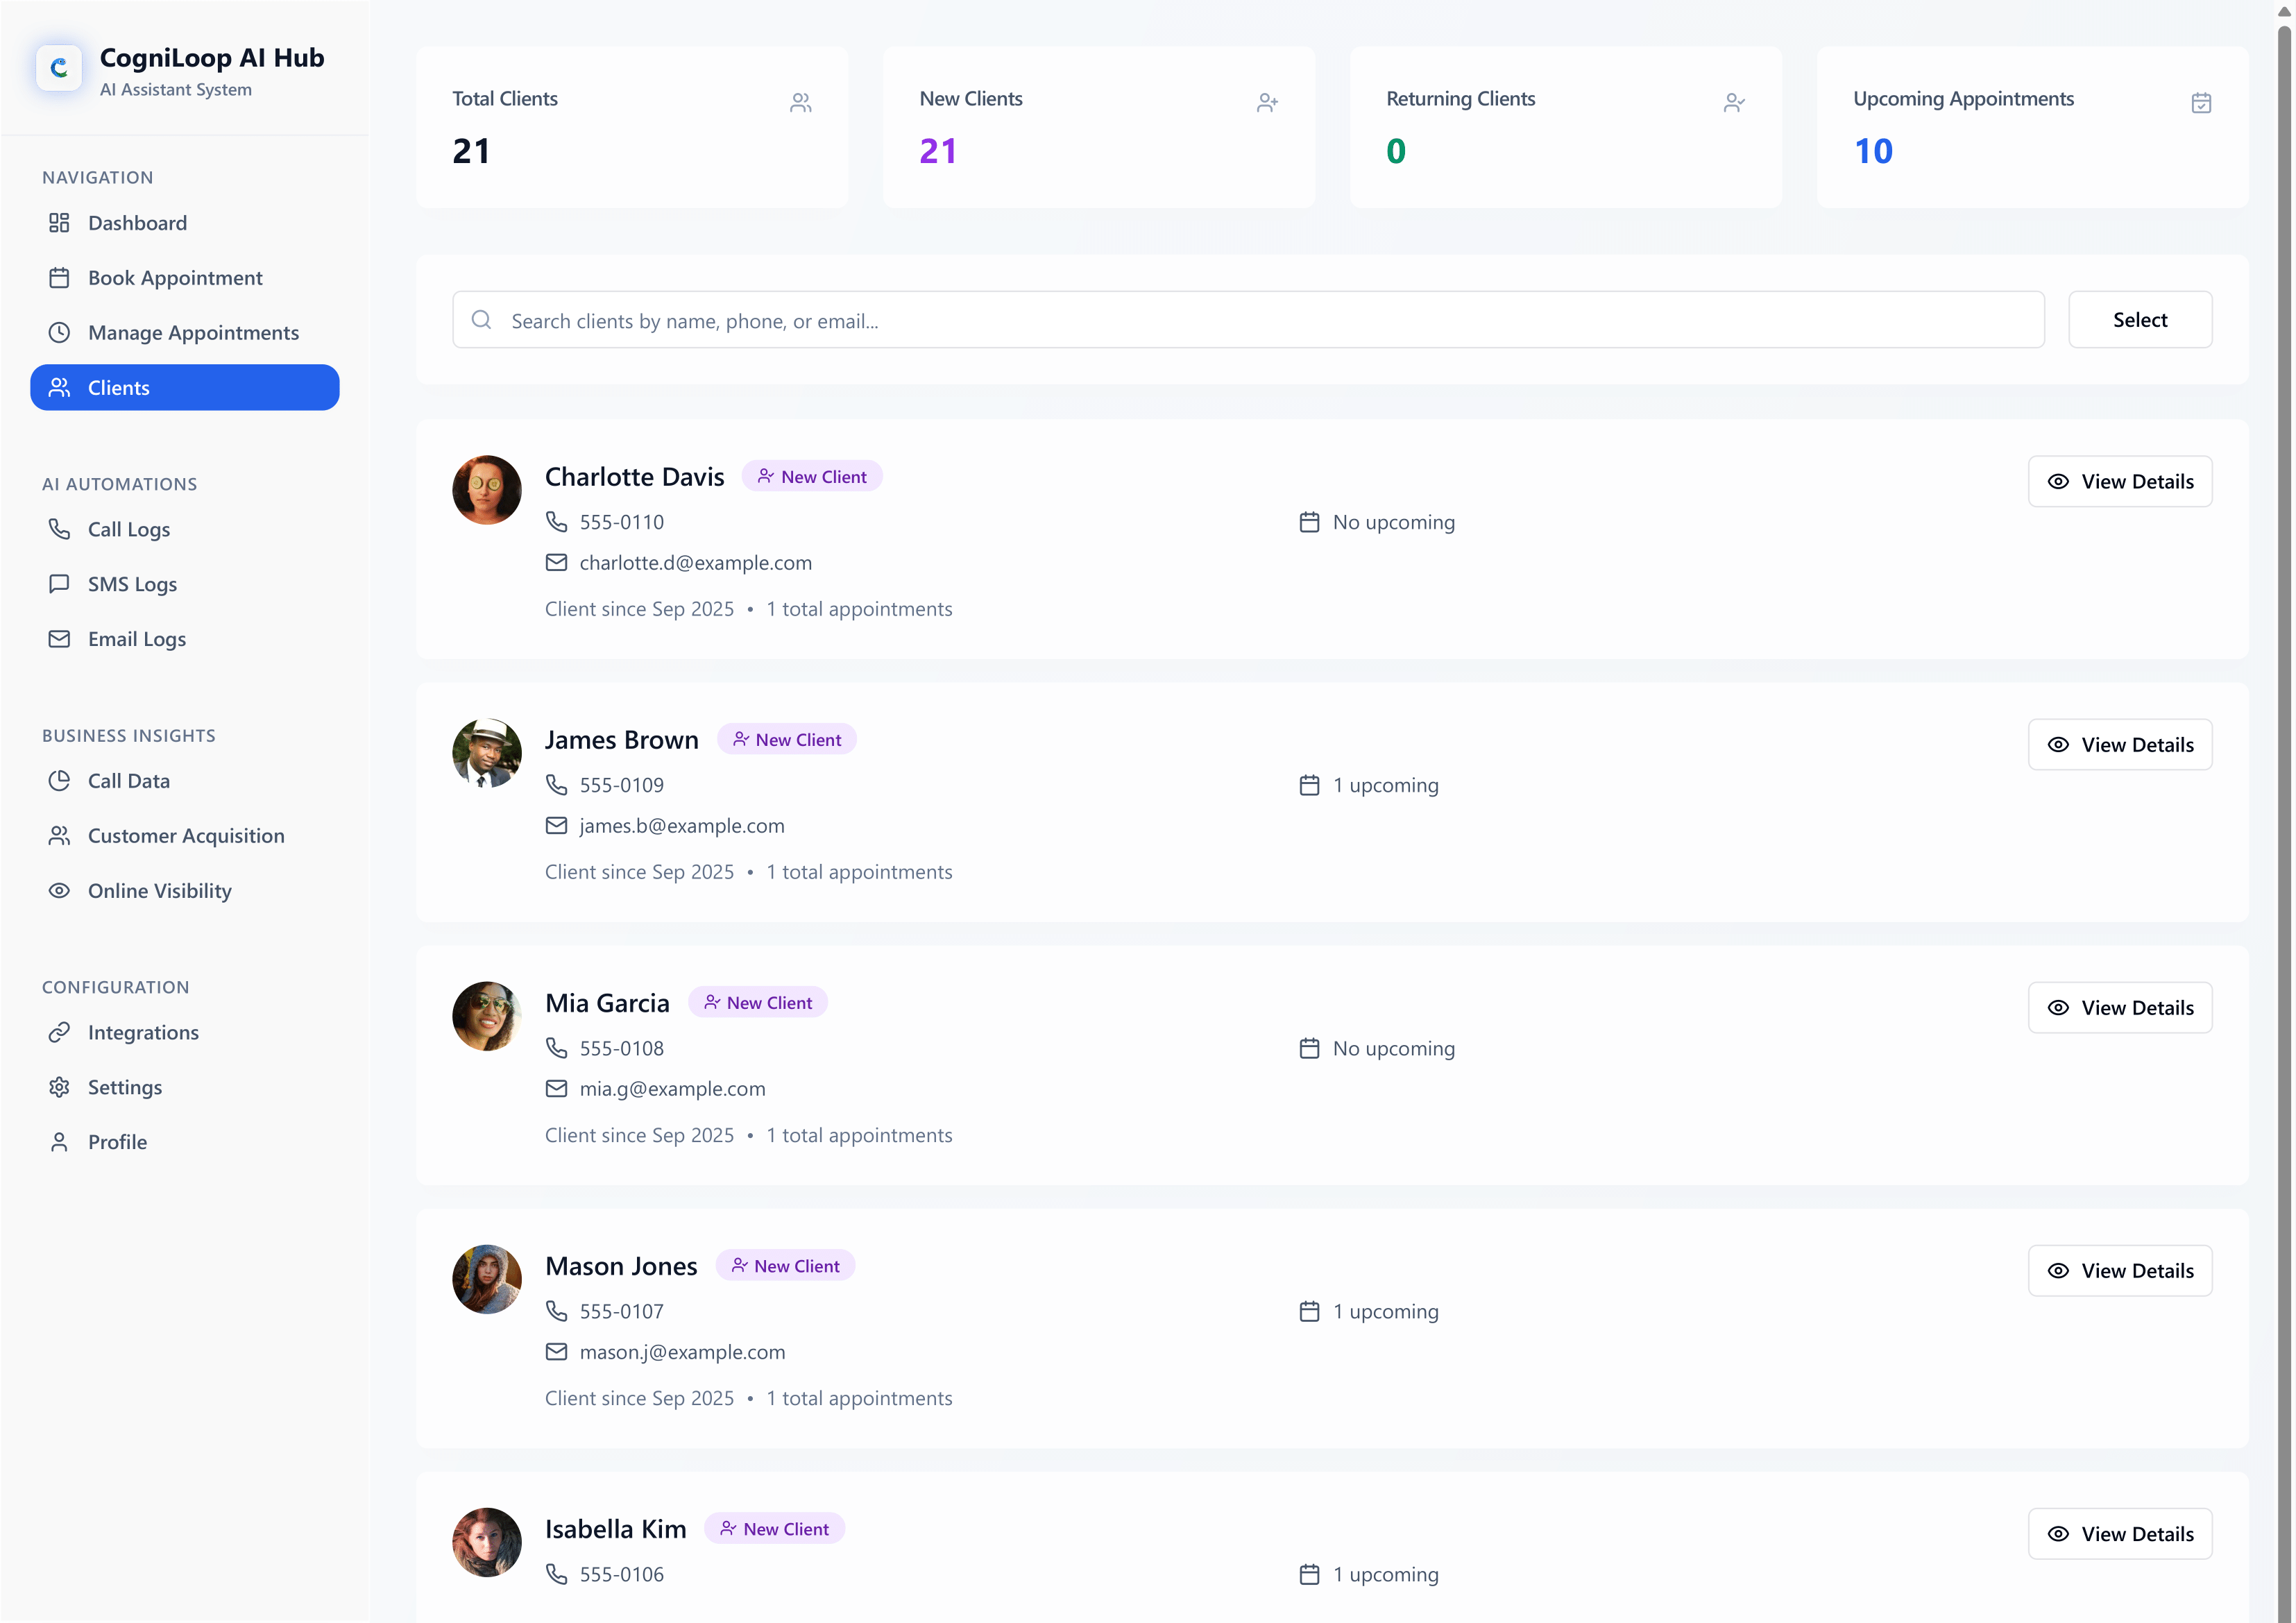Image resolution: width=2296 pixels, height=1623 pixels.
Task: Open Call Data insights
Action: (128, 781)
